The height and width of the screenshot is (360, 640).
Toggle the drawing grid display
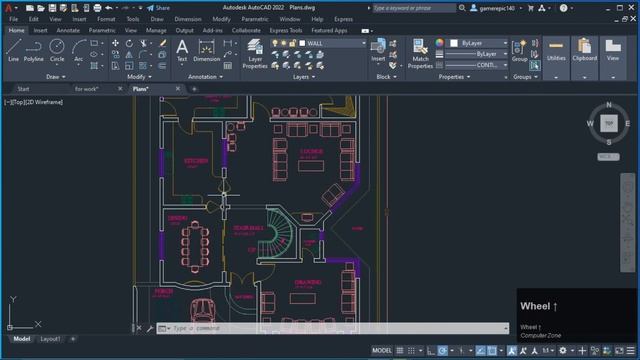coord(400,350)
